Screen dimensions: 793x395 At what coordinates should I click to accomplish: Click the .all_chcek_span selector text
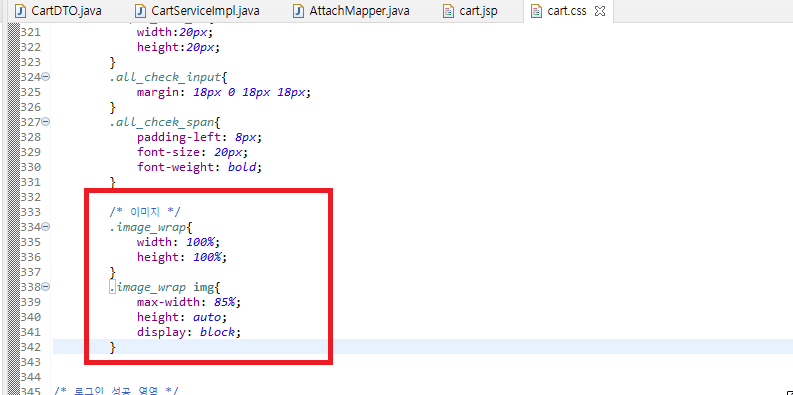162,122
